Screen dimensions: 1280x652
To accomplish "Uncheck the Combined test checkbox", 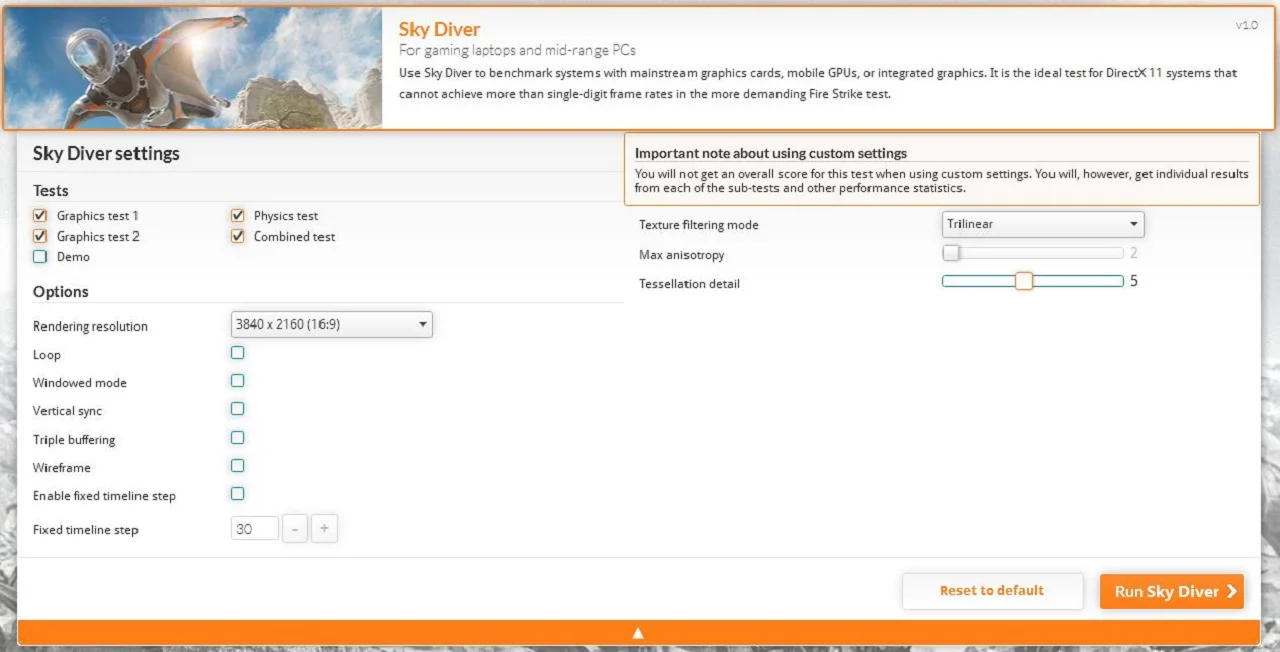I will pyautogui.click(x=237, y=236).
